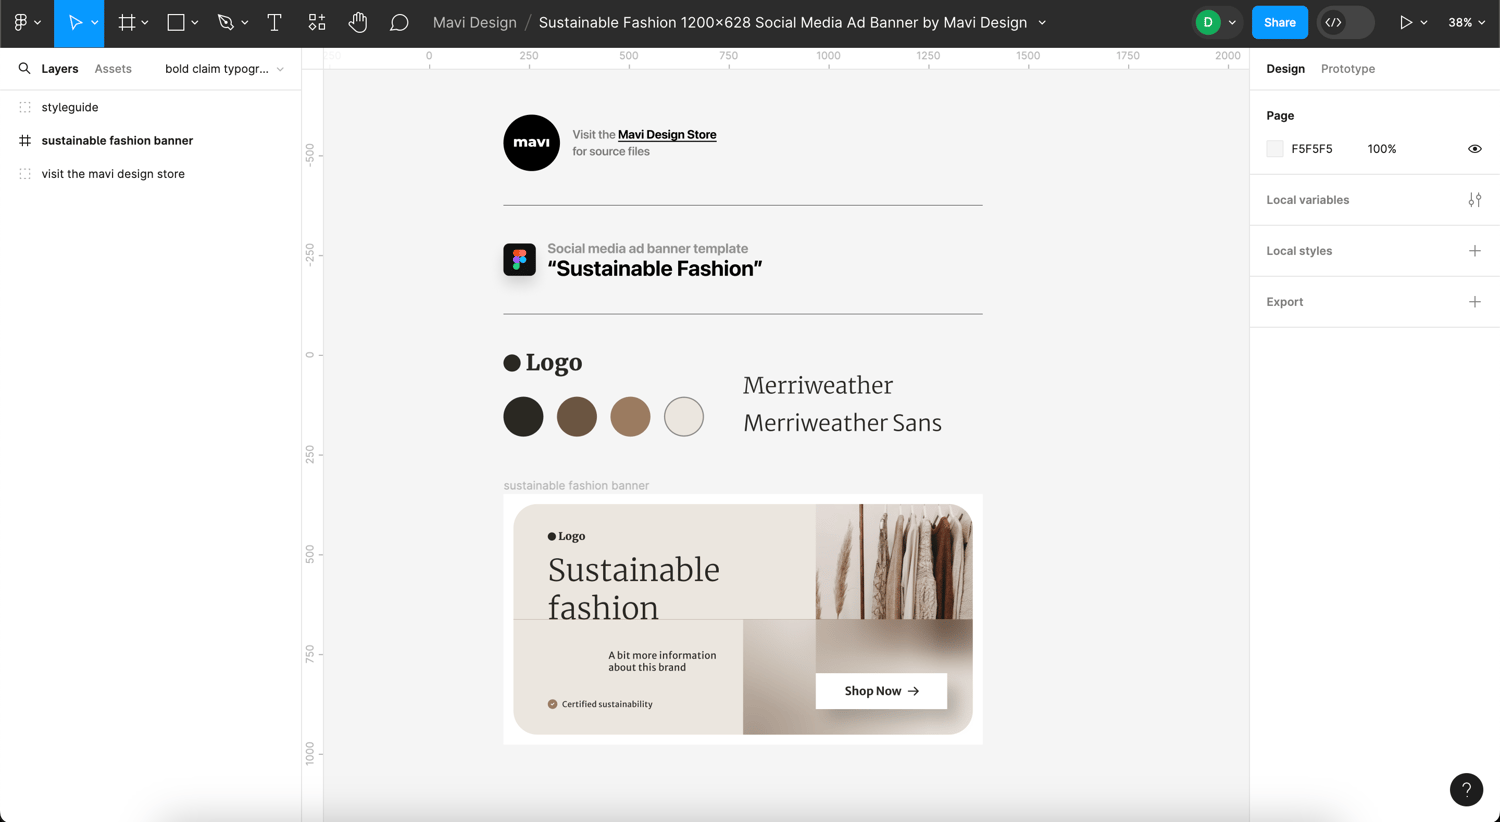The image size is (1500, 822).
Task: Click the large 'Logo' styleguide text
Action: click(x=554, y=363)
